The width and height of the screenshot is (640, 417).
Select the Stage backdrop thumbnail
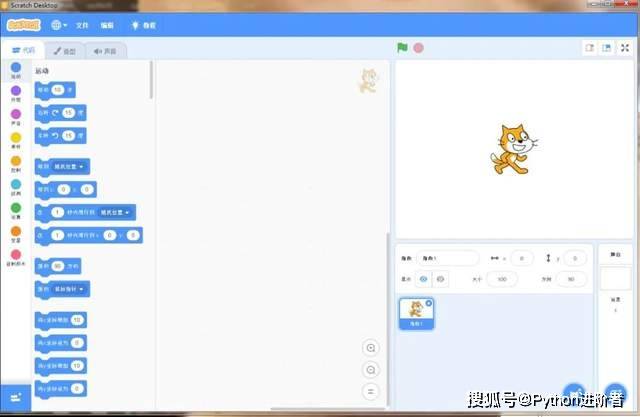coord(616,278)
